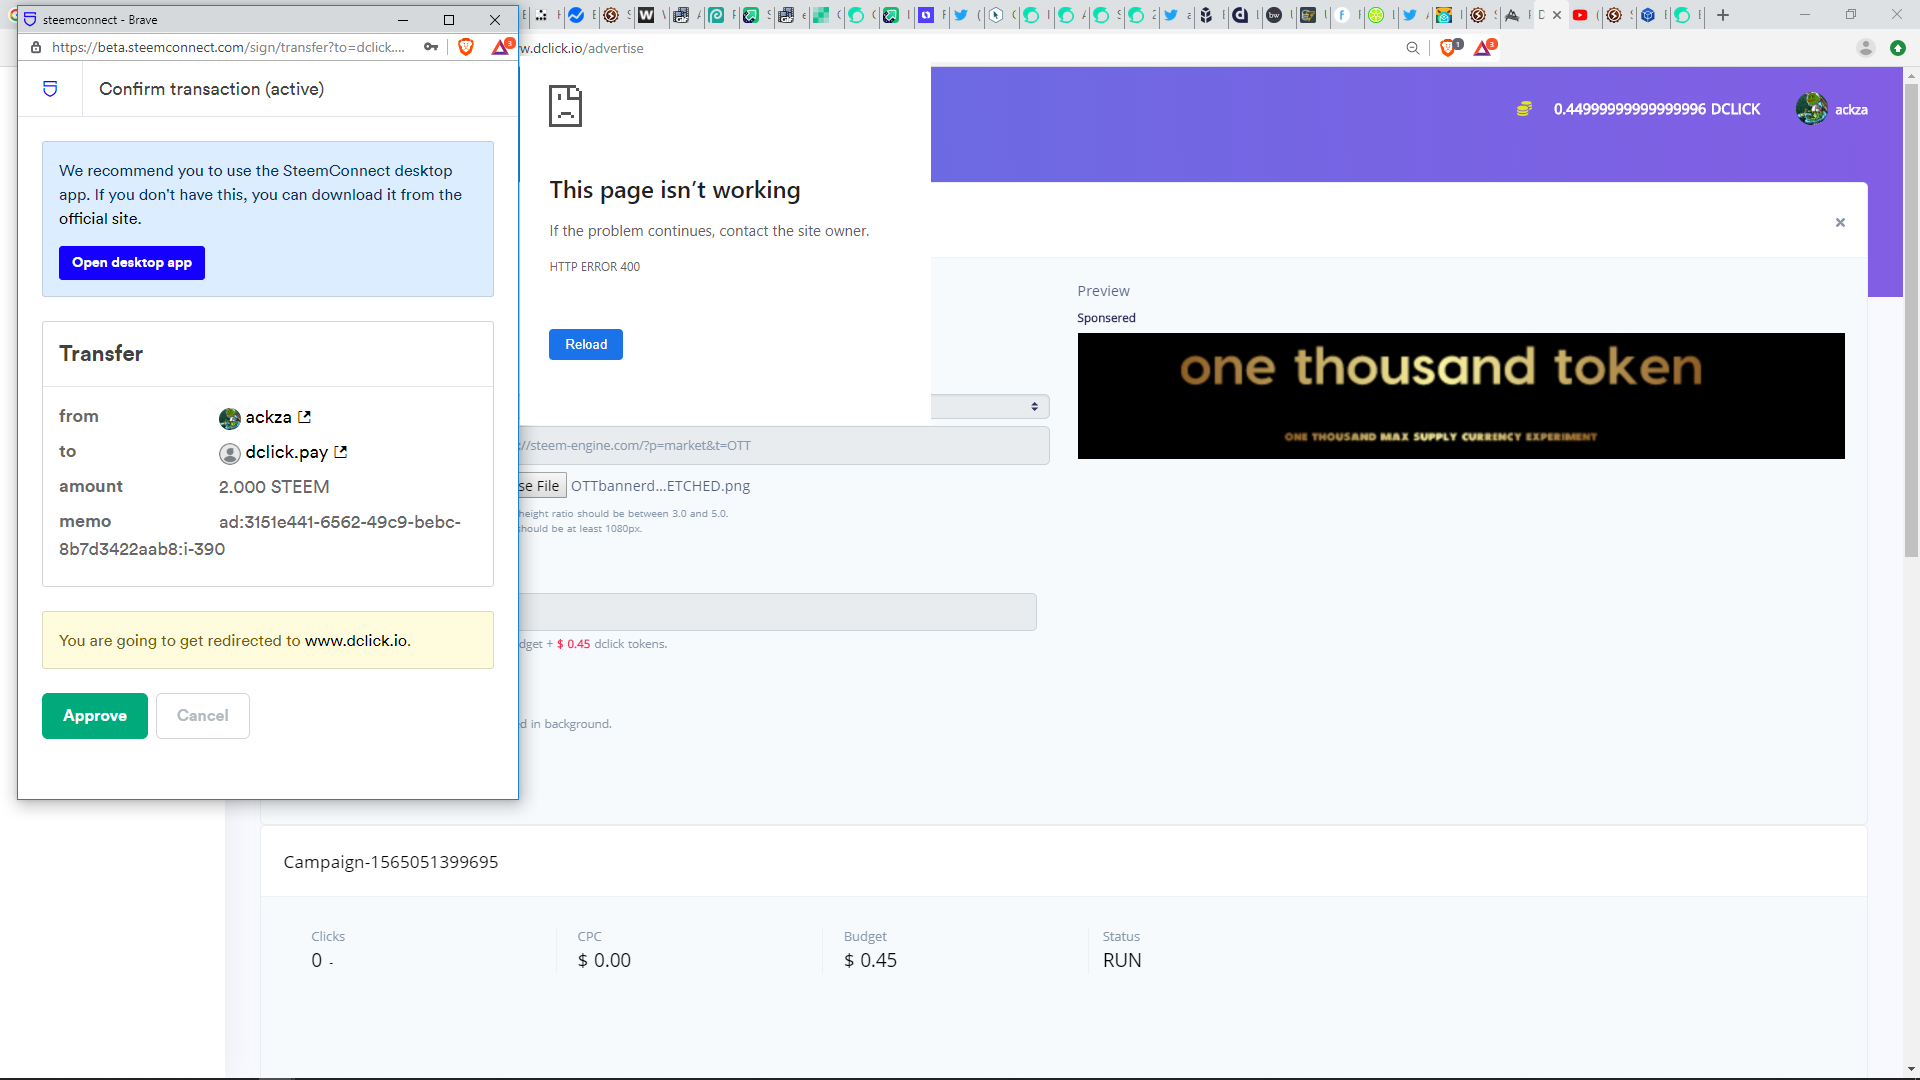Click the steem-engine.com landing URL field
Viewport: 1920px width, 1080px height.
coord(784,446)
